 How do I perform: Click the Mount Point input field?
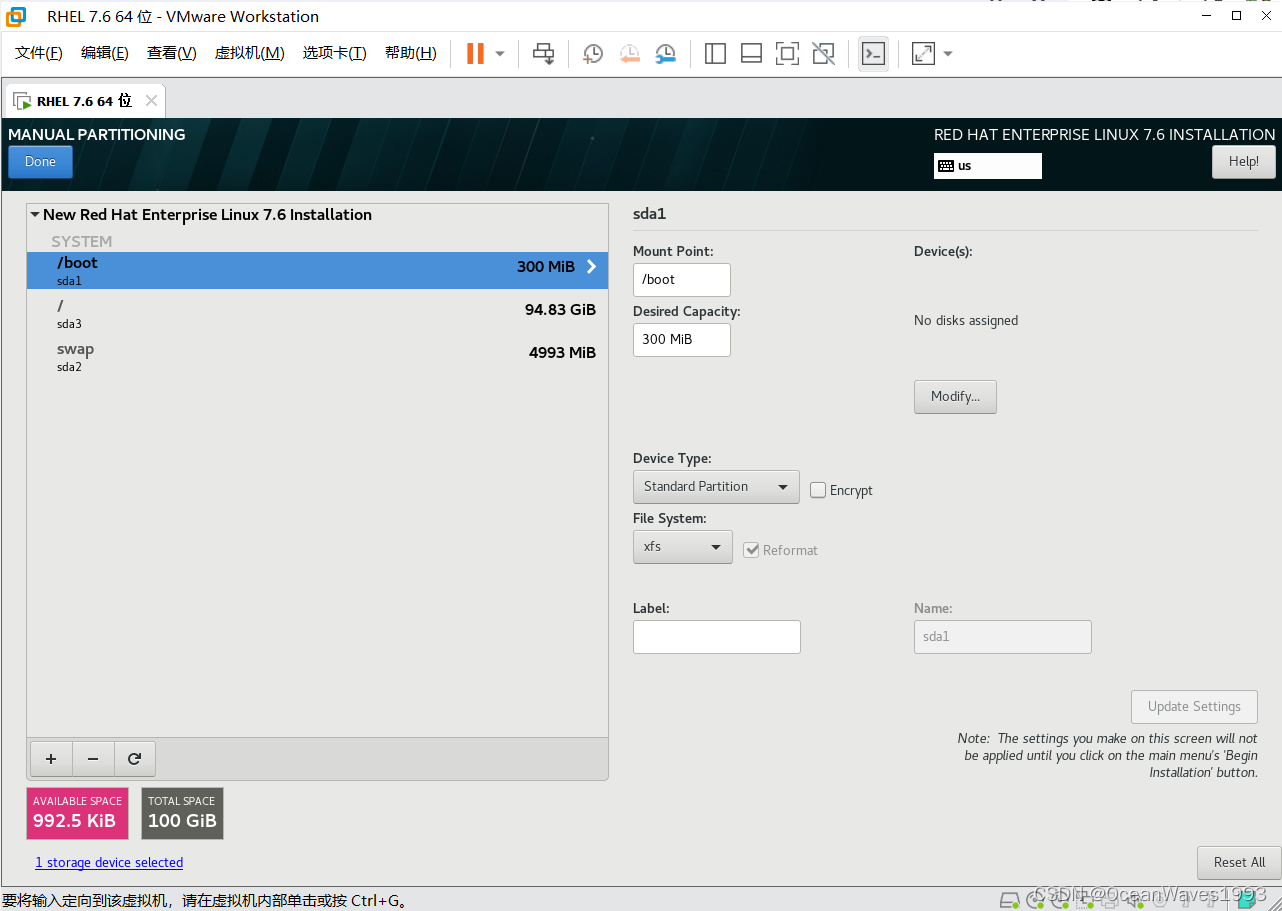[682, 280]
